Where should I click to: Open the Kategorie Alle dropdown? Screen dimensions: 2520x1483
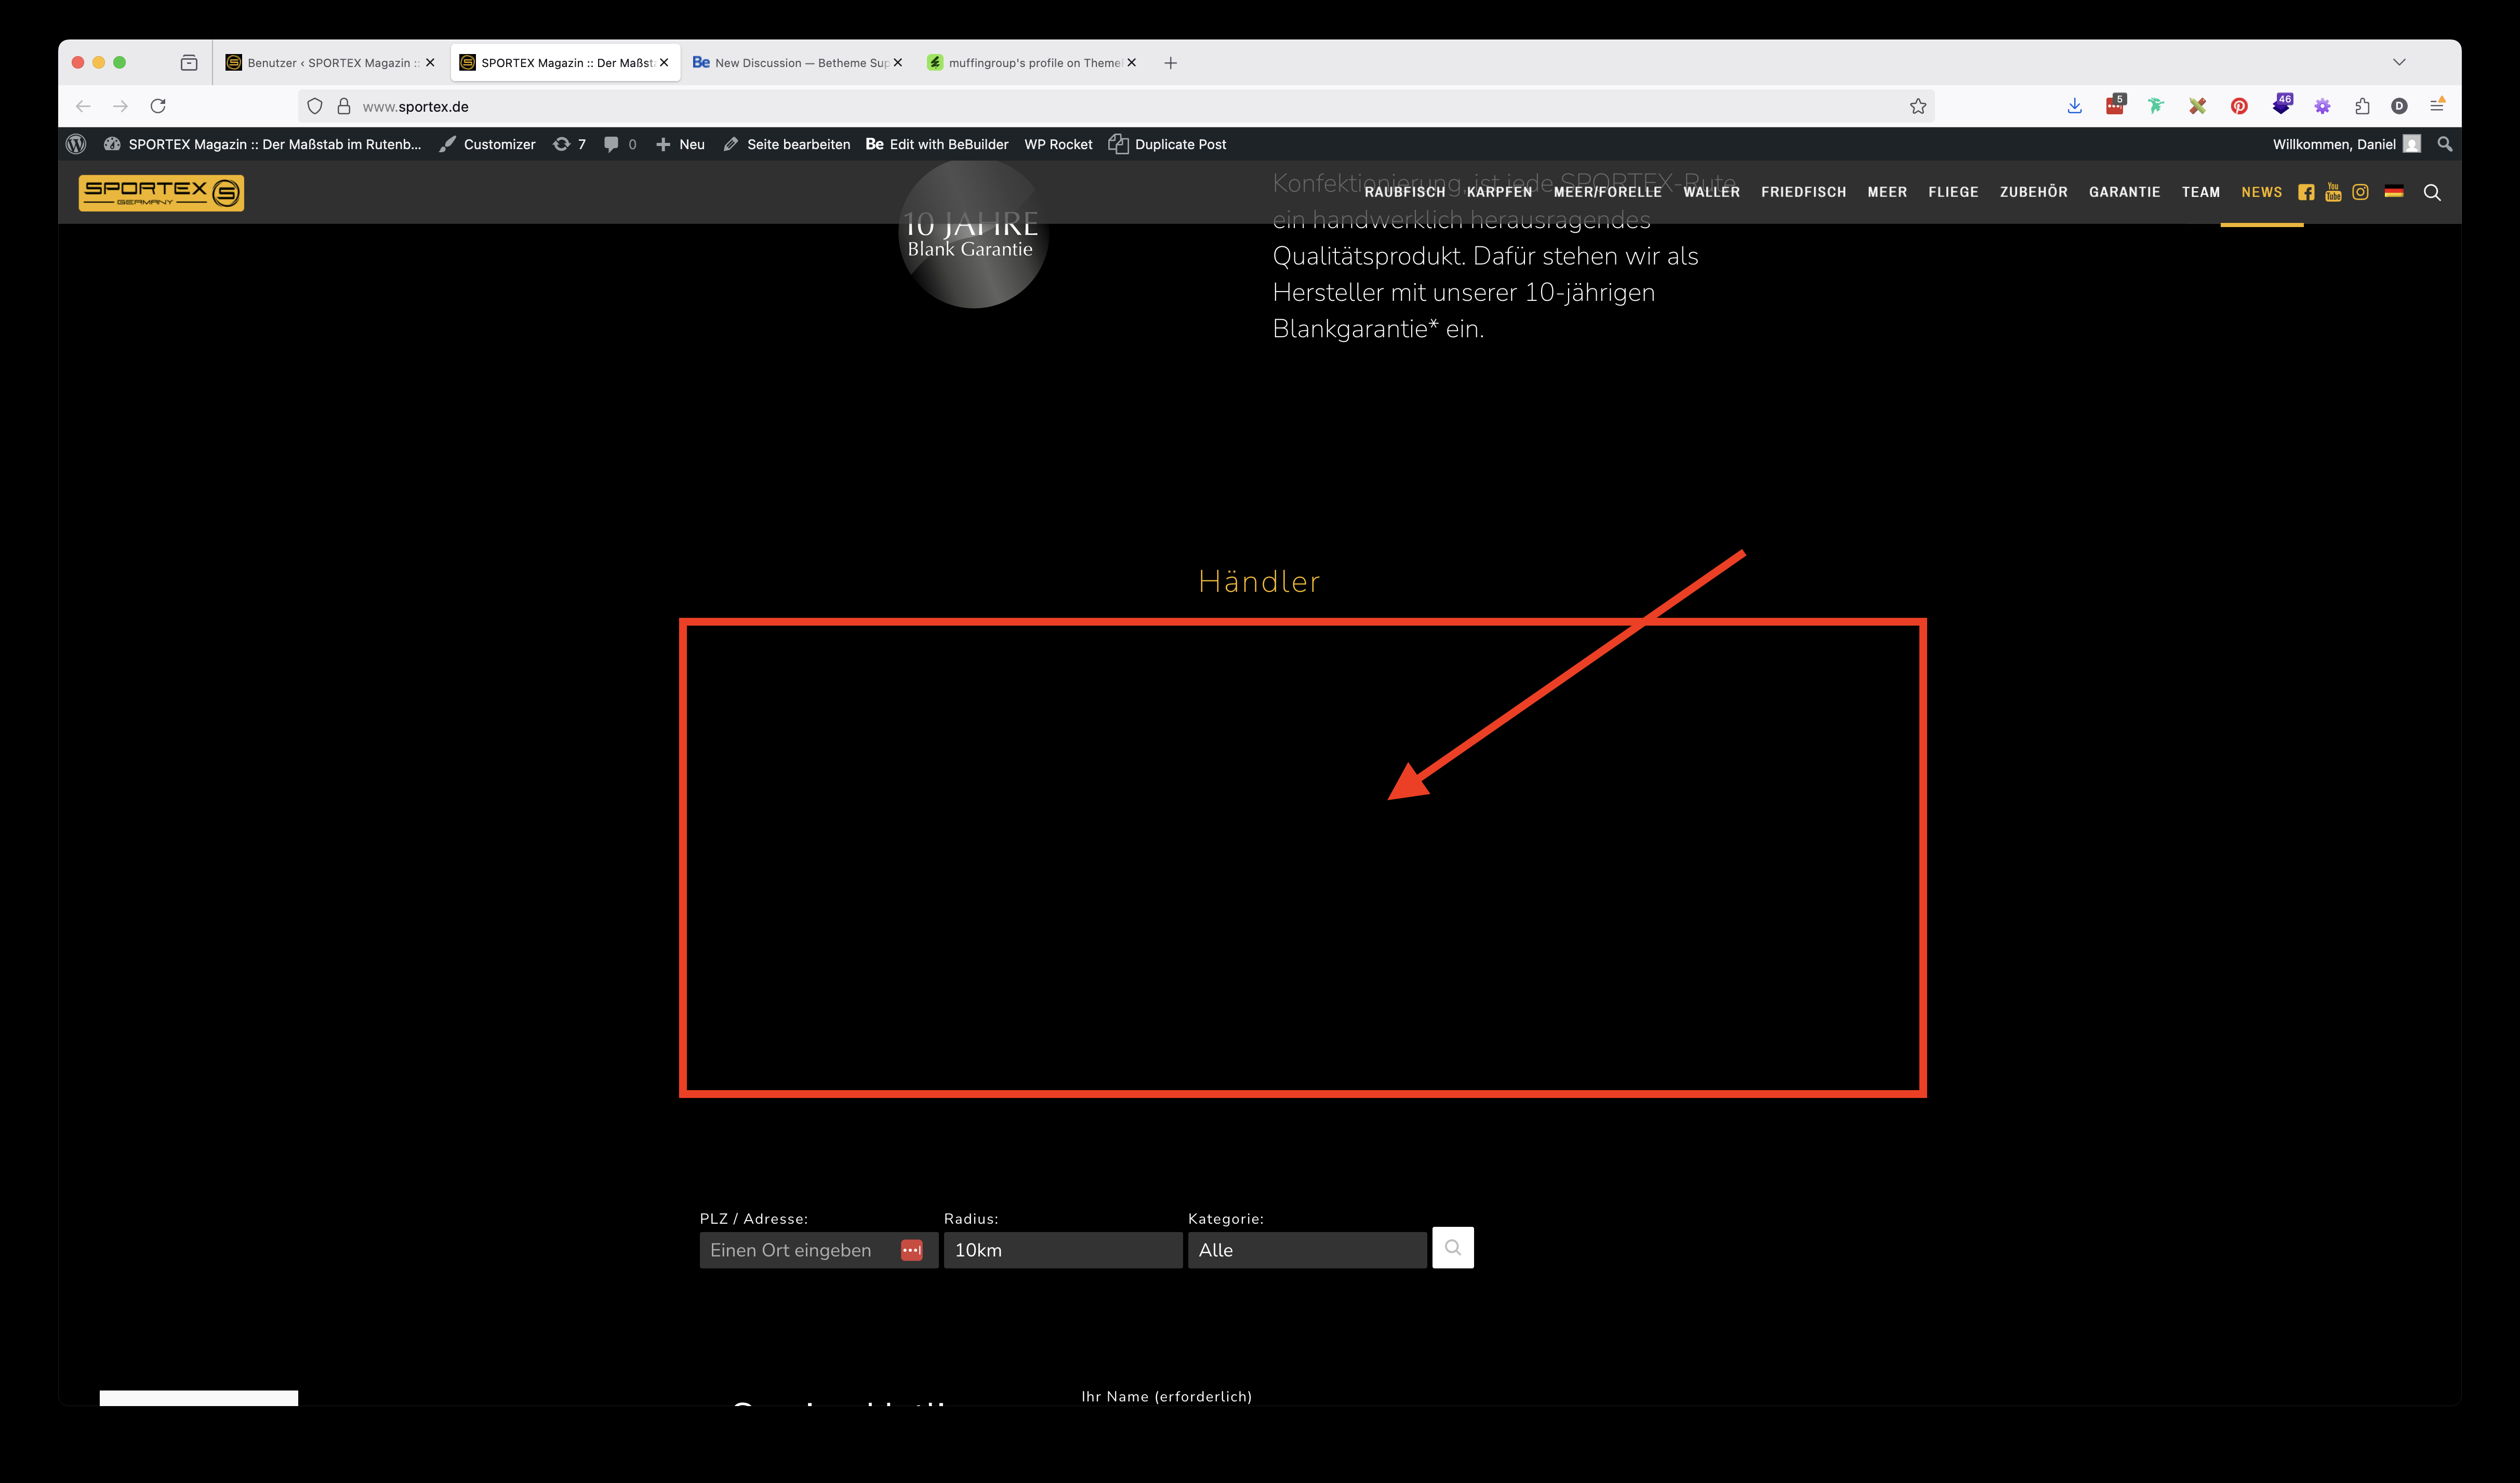1306,1250
